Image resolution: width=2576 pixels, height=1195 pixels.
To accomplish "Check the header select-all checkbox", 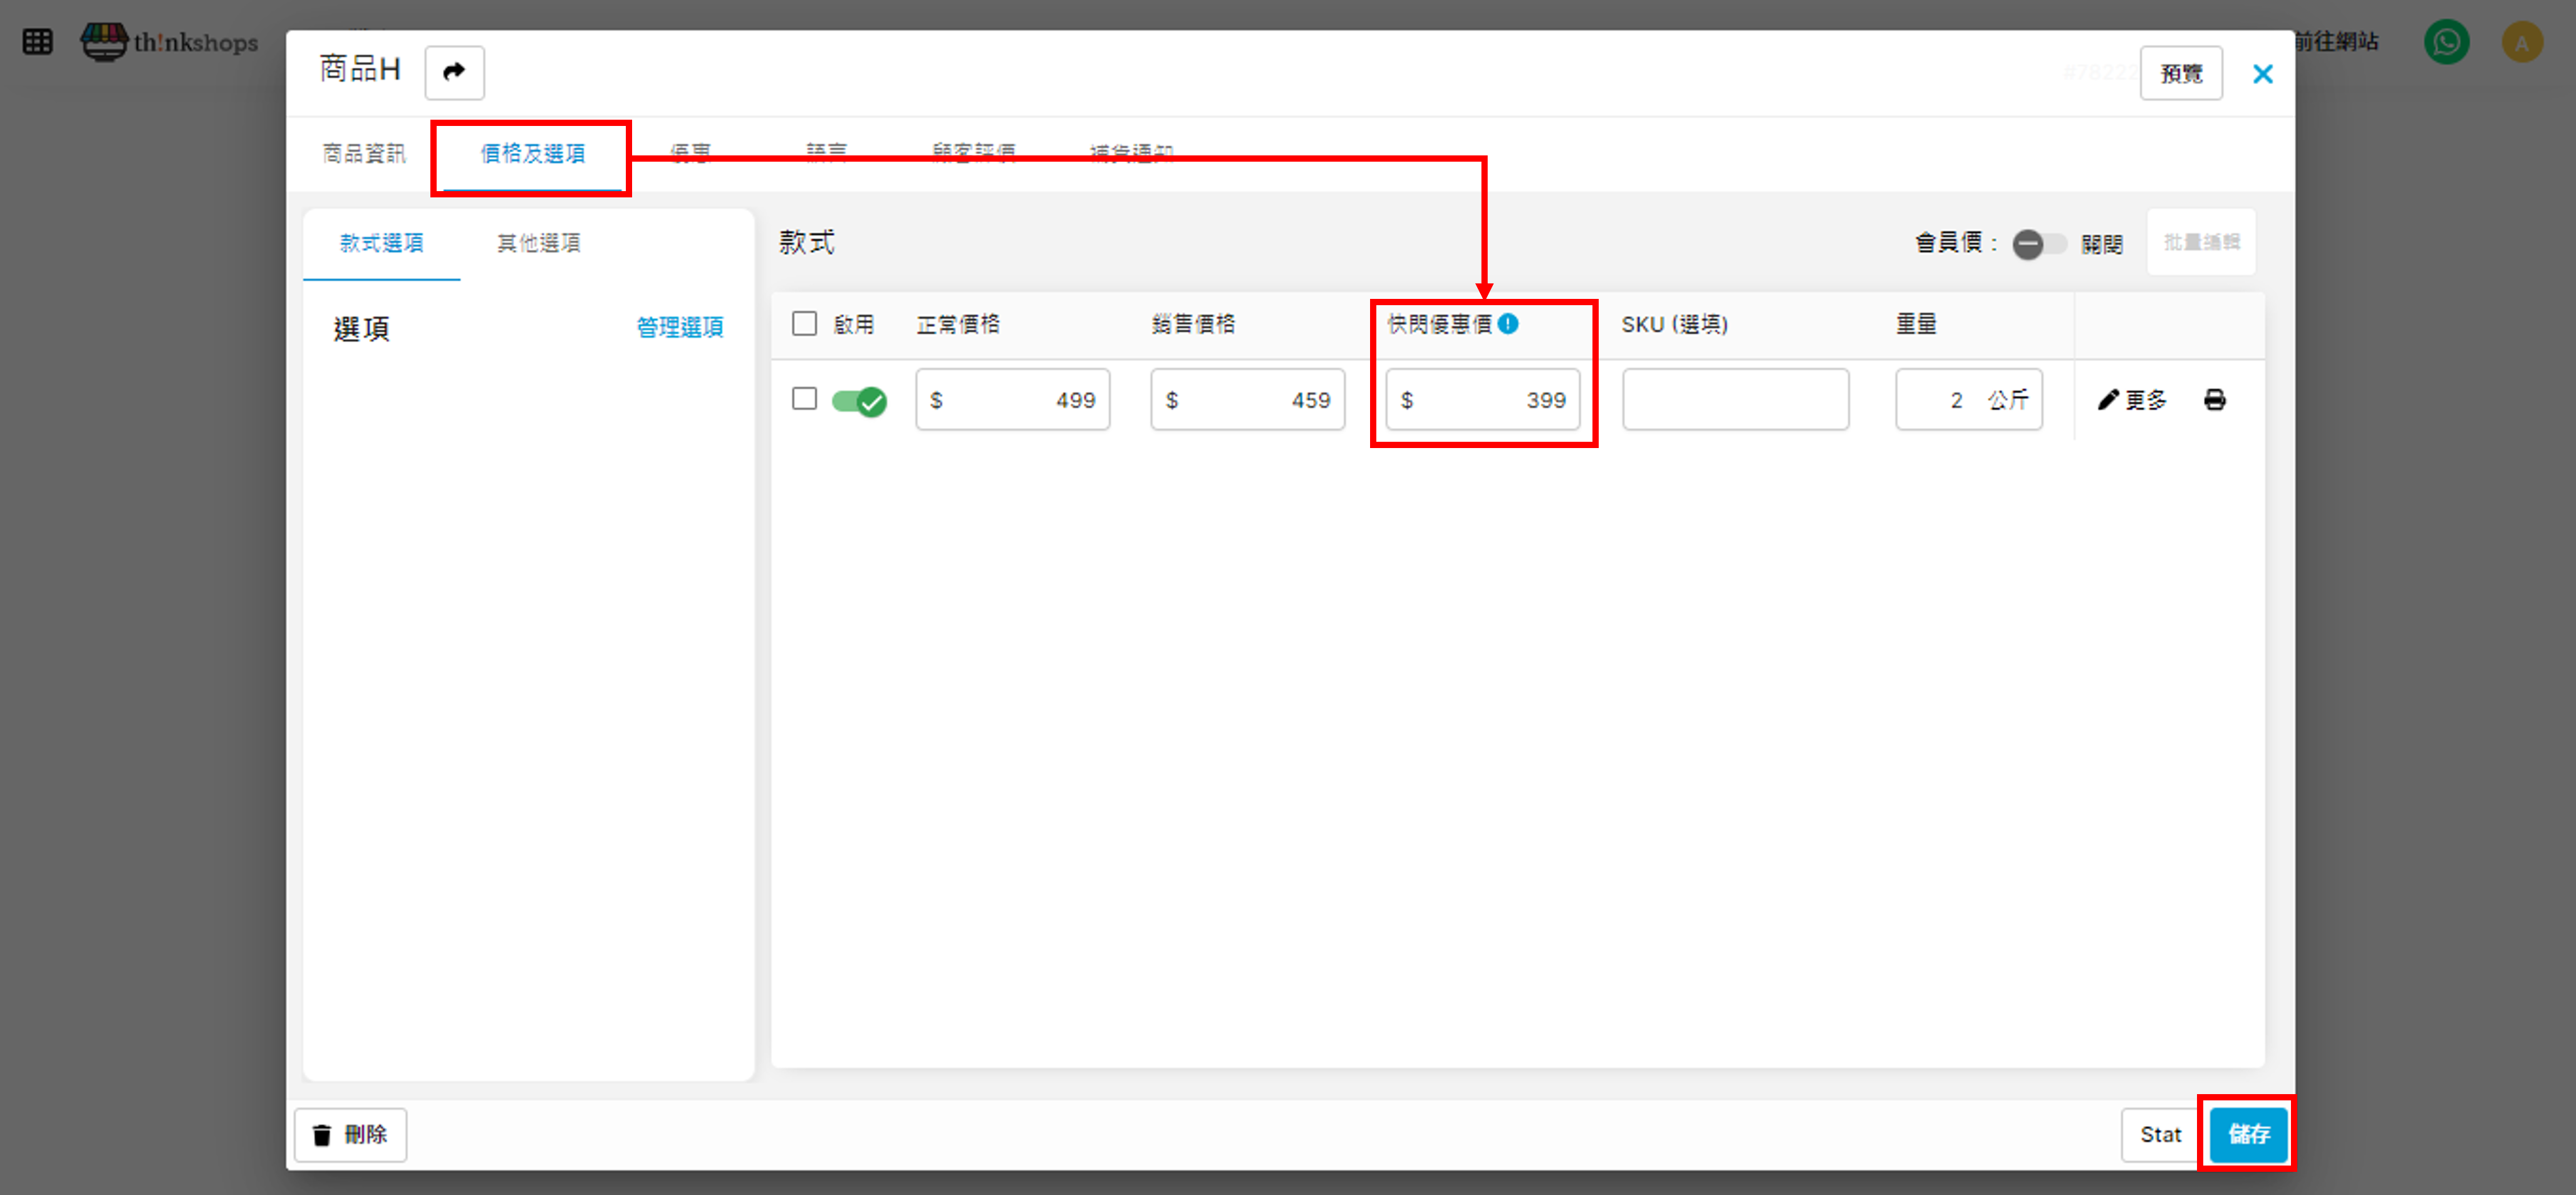I will click(x=804, y=324).
